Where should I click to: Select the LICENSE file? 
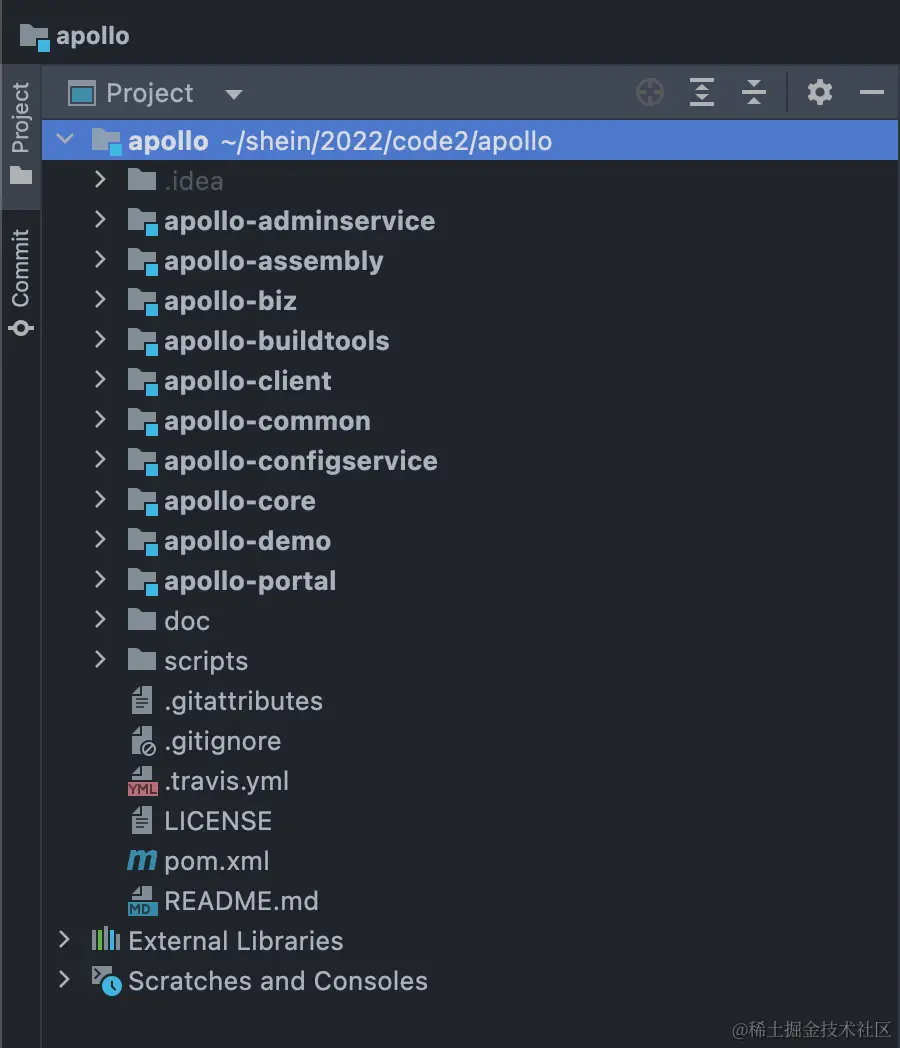pos(218,821)
